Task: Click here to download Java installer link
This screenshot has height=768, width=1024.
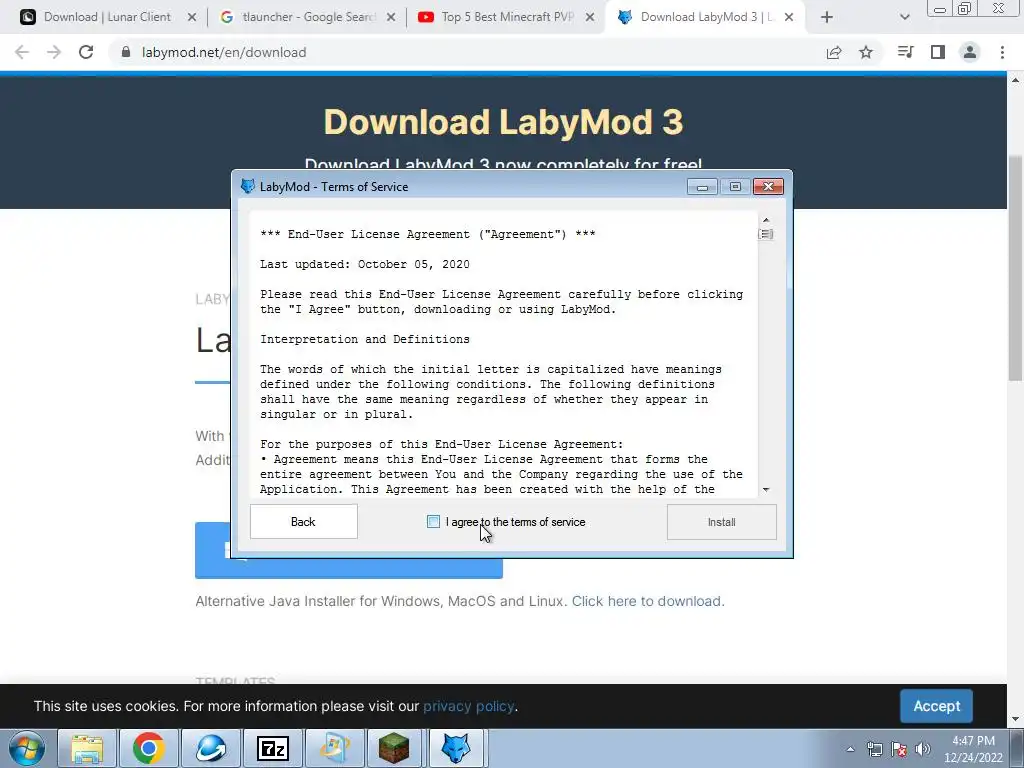Action: click(x=648, y=601)
